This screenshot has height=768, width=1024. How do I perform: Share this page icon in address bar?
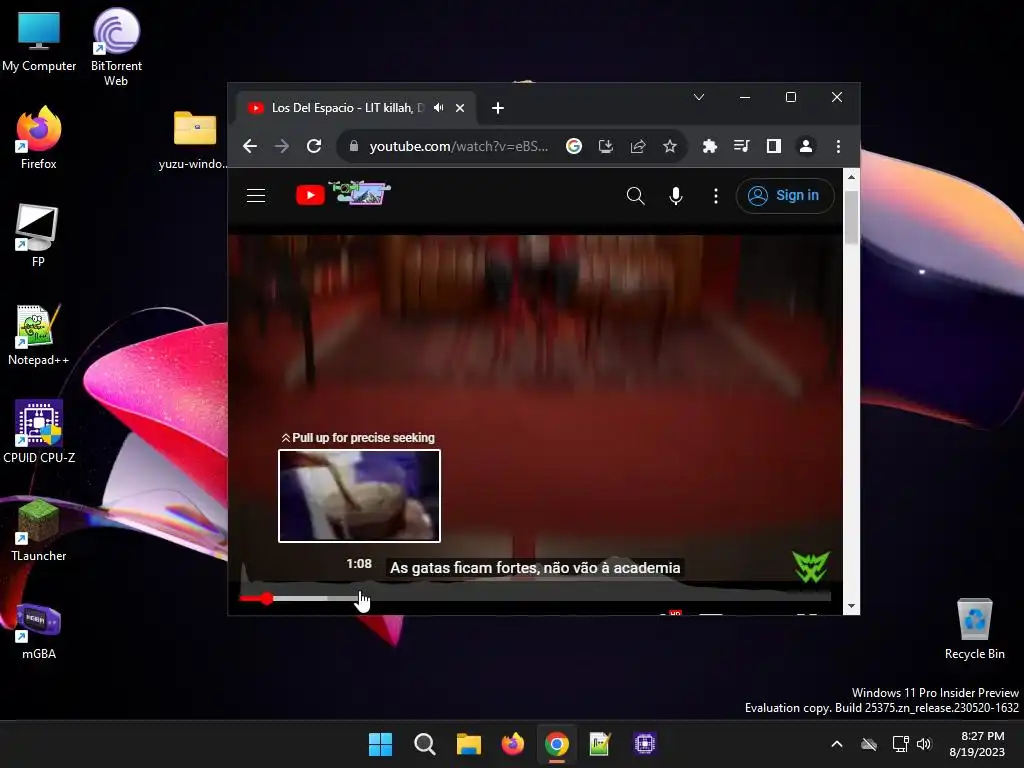pos(637,146)
